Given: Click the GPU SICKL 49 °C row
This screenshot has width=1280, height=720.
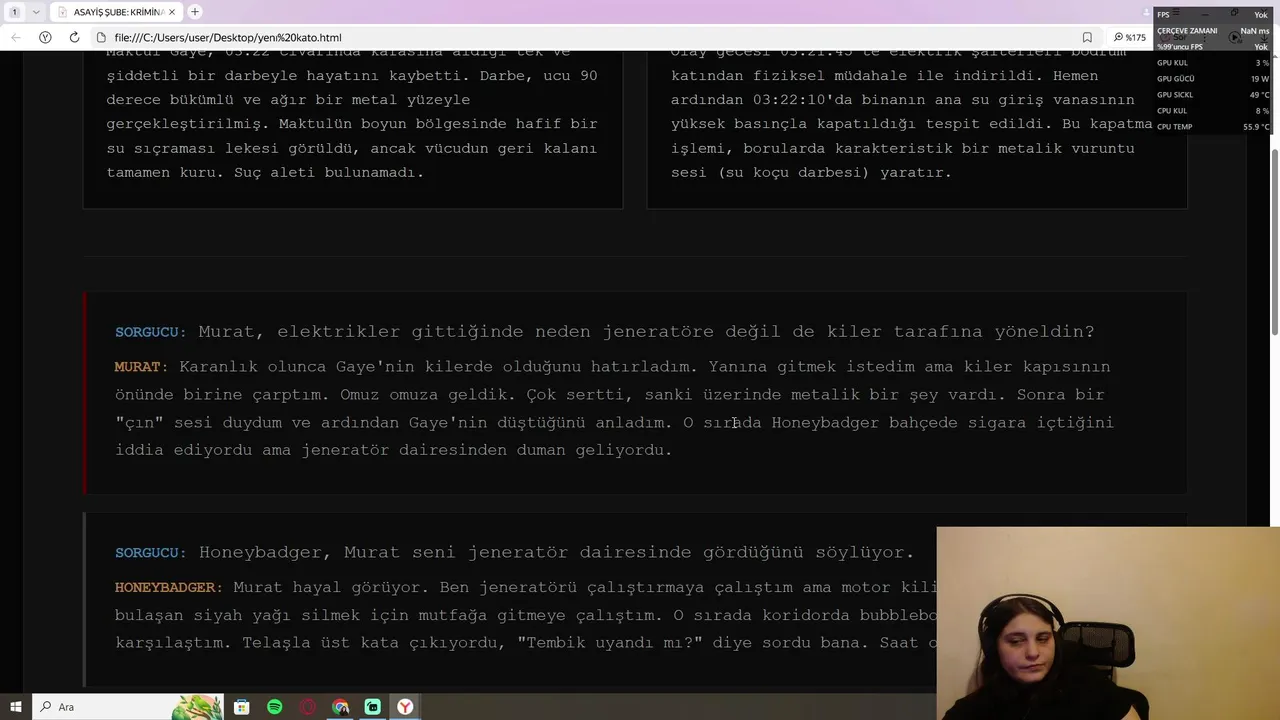Looking at the screenshot, I should tap(1213, 95).
